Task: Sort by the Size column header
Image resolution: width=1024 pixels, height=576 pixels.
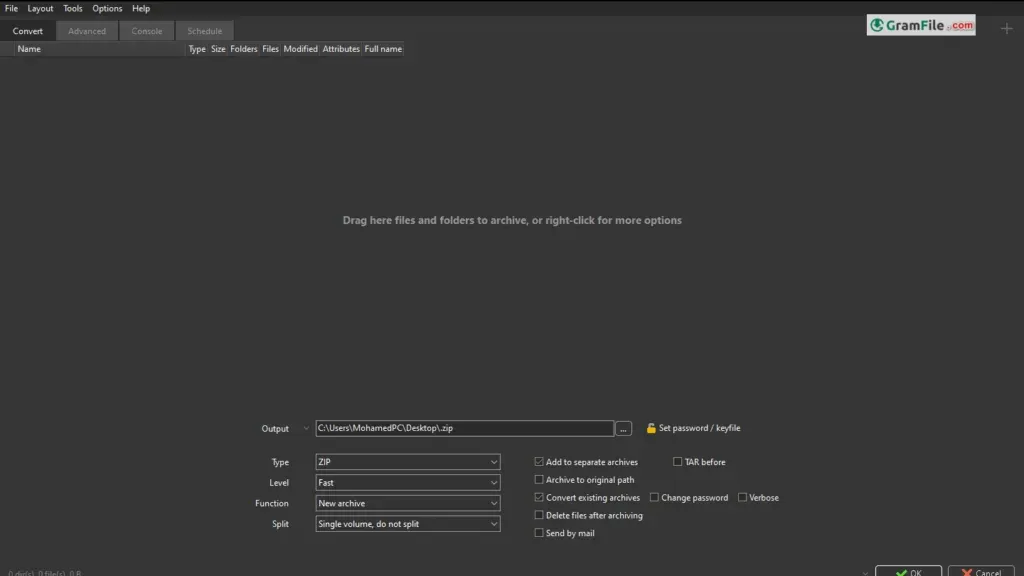Action: 218,49
